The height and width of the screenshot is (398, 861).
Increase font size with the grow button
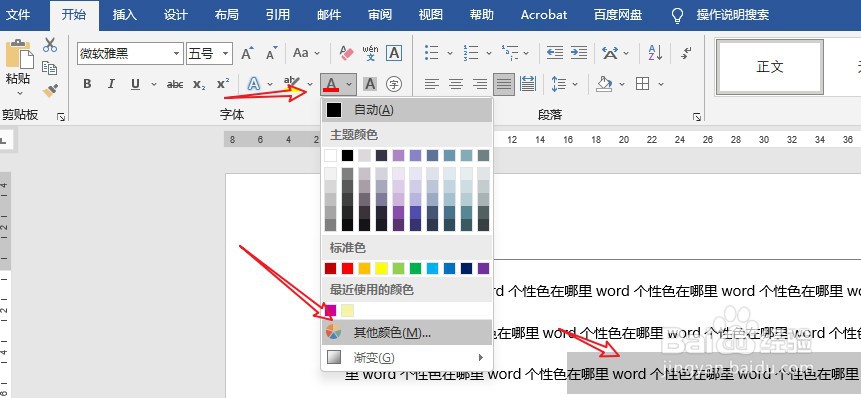coord(247,53)
